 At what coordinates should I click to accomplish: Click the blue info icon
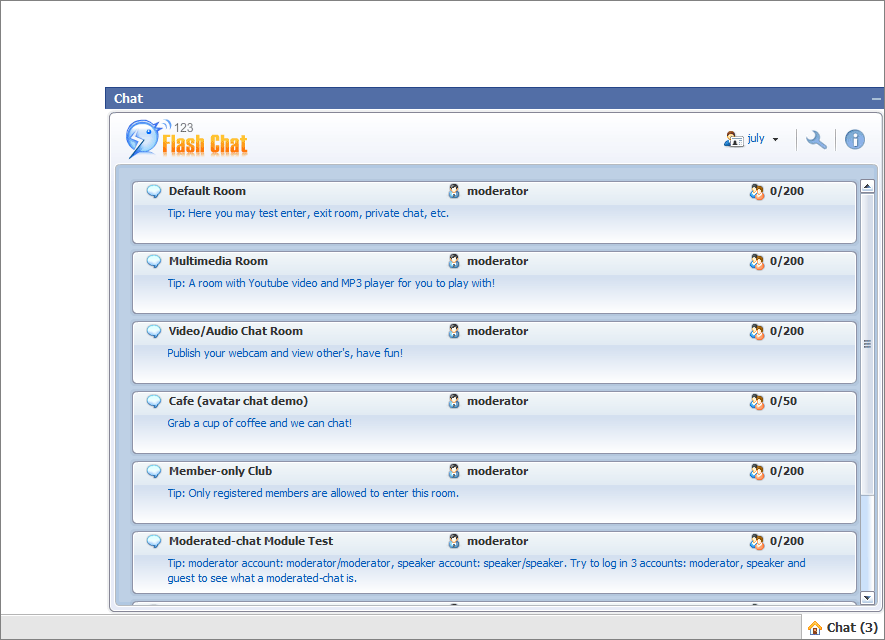[x=854, y=140]
